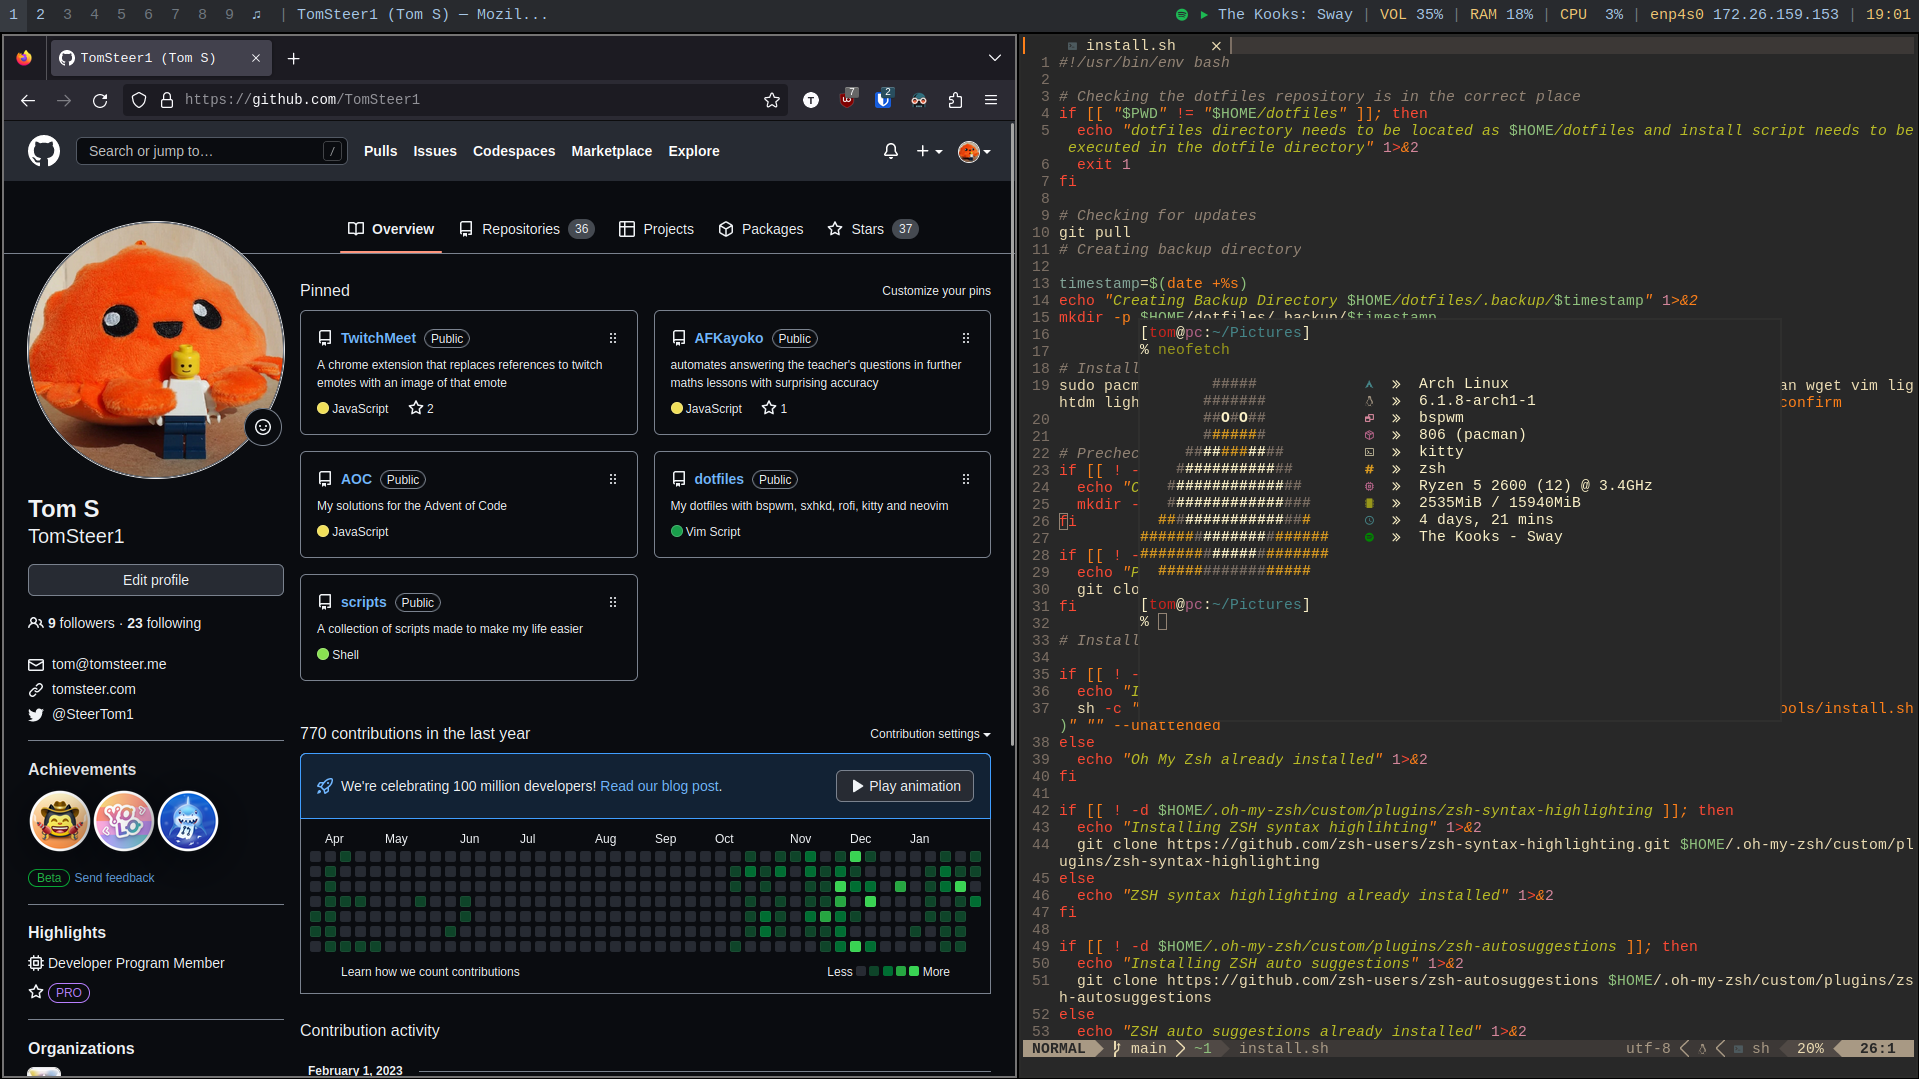Click the Edit profile button
This screenshot has width=1919, height=1079.
click(156, 580)
